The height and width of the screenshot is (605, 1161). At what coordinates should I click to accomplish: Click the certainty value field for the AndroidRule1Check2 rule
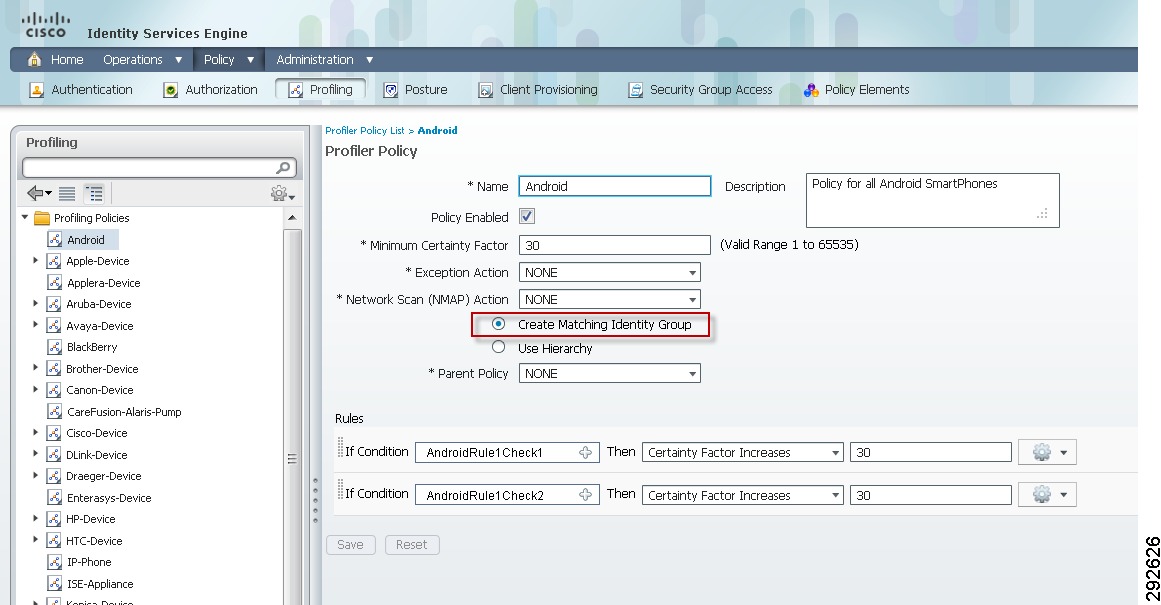pos(931,495)
